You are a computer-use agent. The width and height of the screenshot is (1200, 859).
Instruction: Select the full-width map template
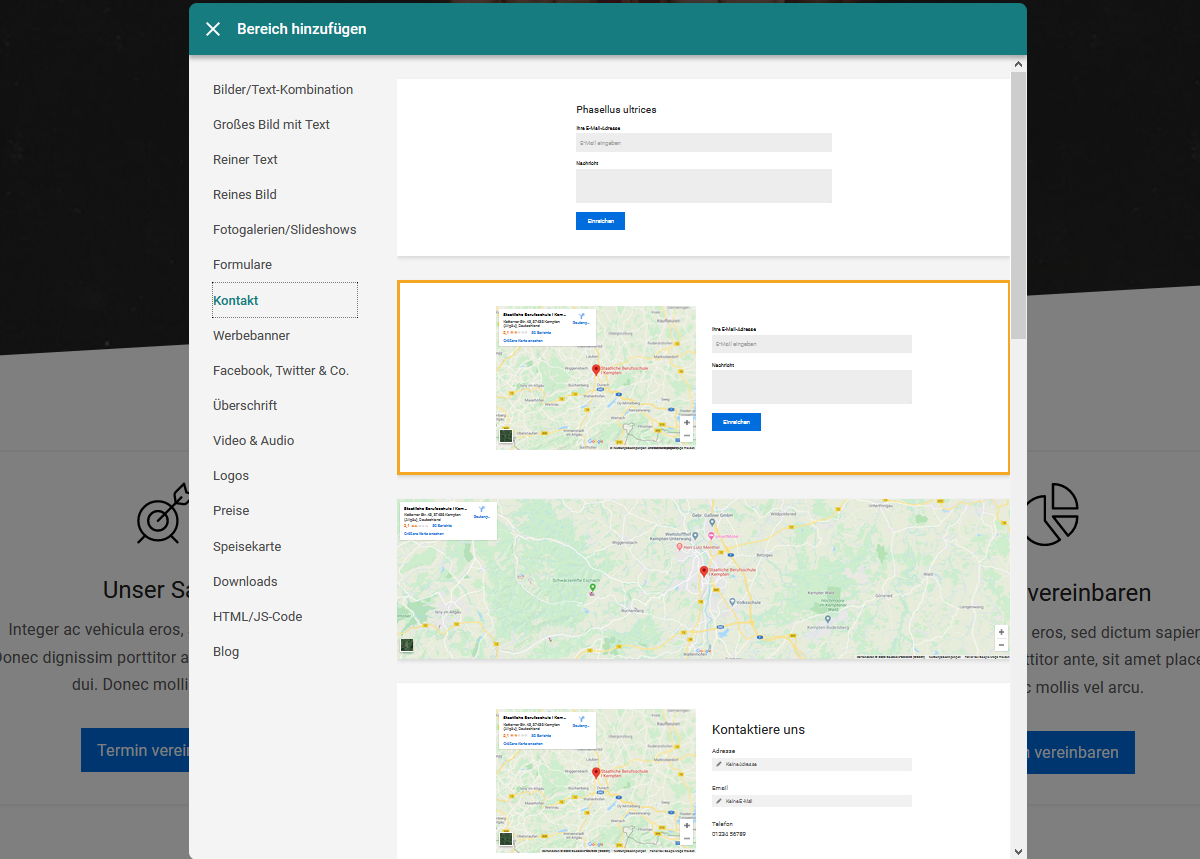pos(703,578)
